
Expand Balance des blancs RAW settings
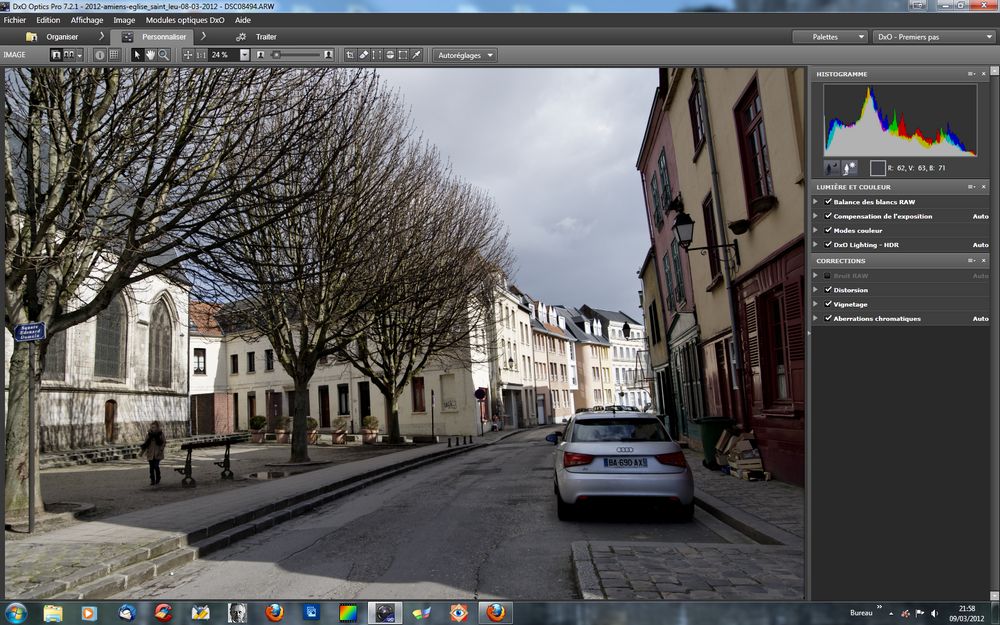tap(816, 202)
